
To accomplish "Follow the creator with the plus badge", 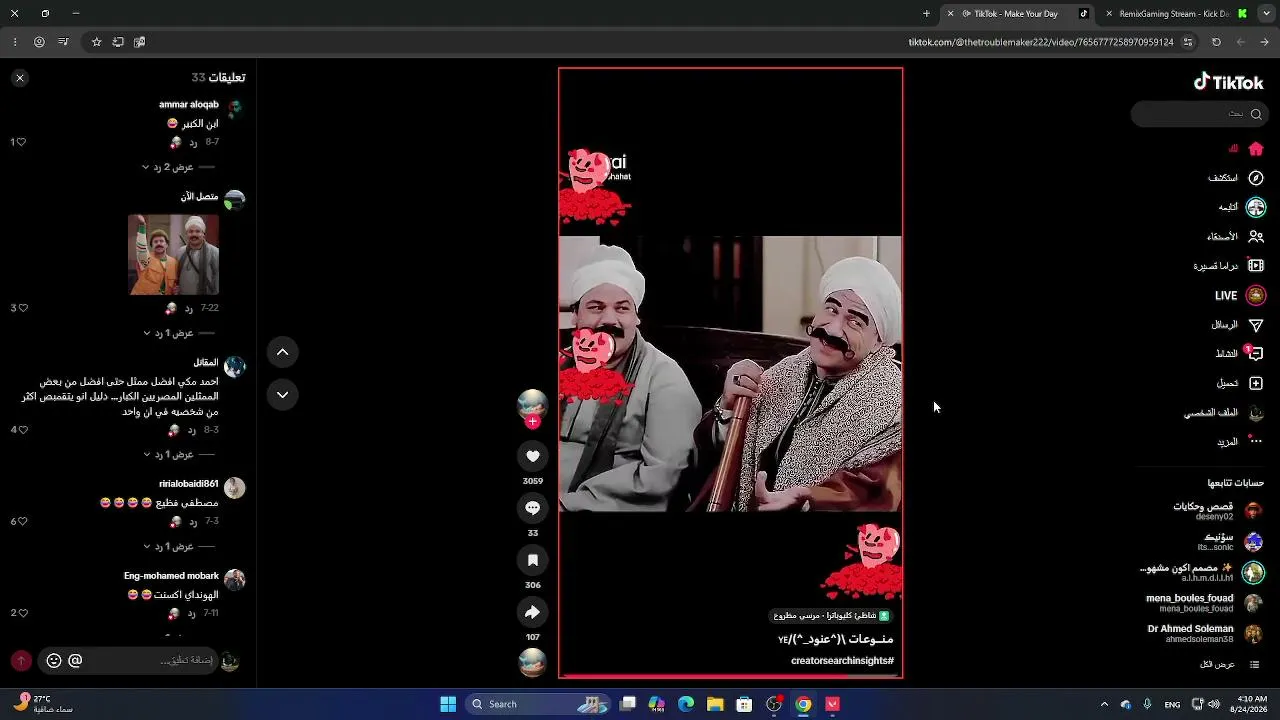I will [532, 422].
